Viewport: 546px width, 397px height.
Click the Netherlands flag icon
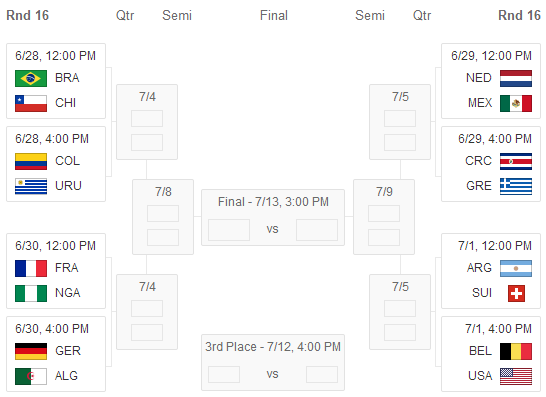tap(516, 78)
